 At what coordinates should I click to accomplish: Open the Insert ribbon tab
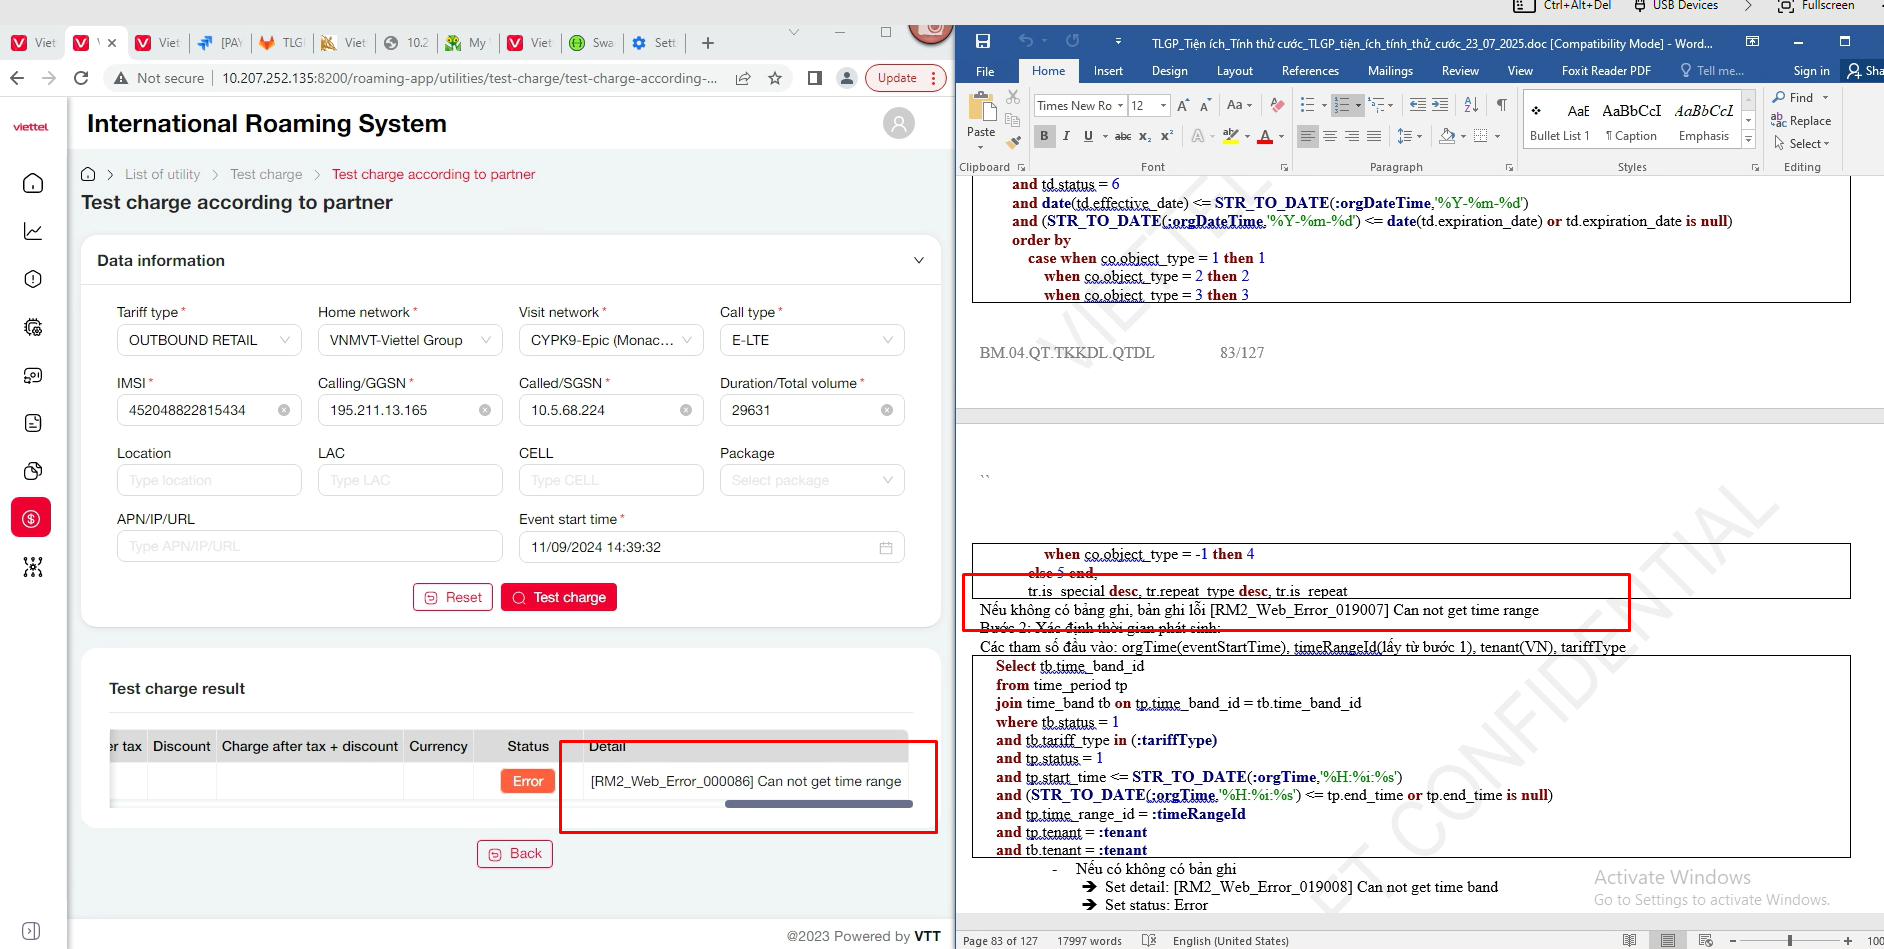pyautogui.click(x=1107, y=71)
